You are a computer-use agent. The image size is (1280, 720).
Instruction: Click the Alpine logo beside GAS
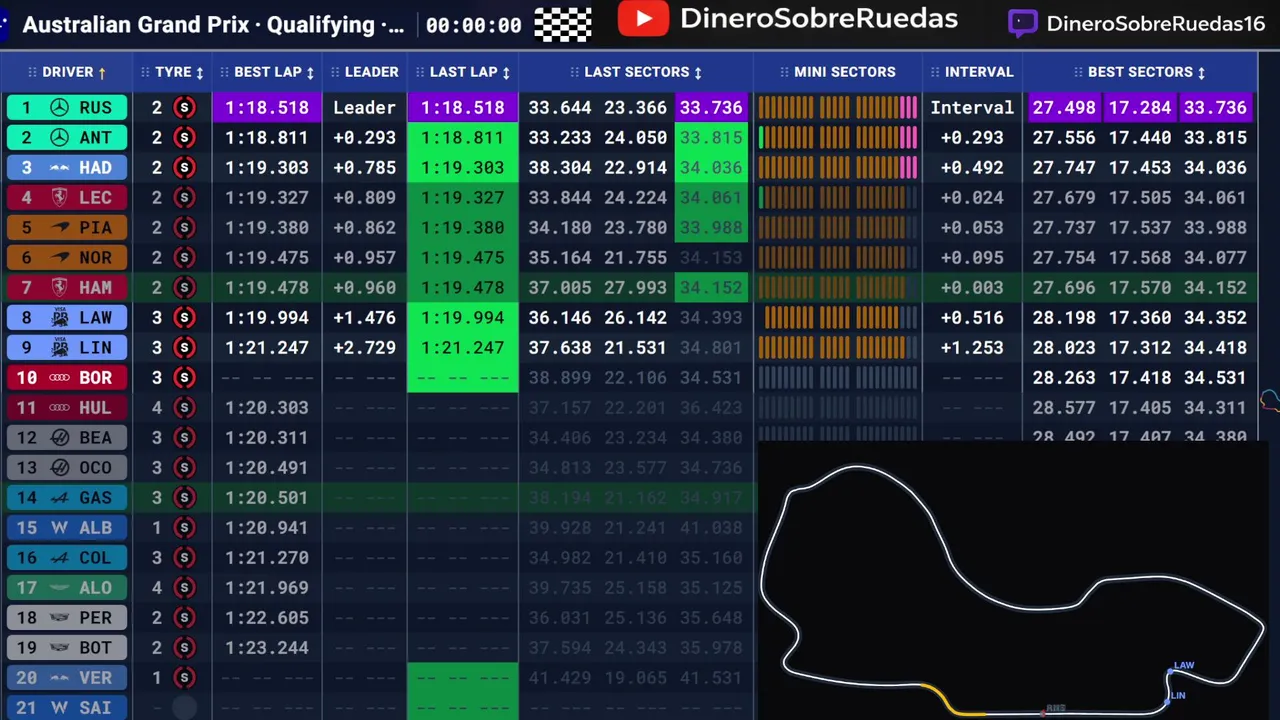click(59, 497)
